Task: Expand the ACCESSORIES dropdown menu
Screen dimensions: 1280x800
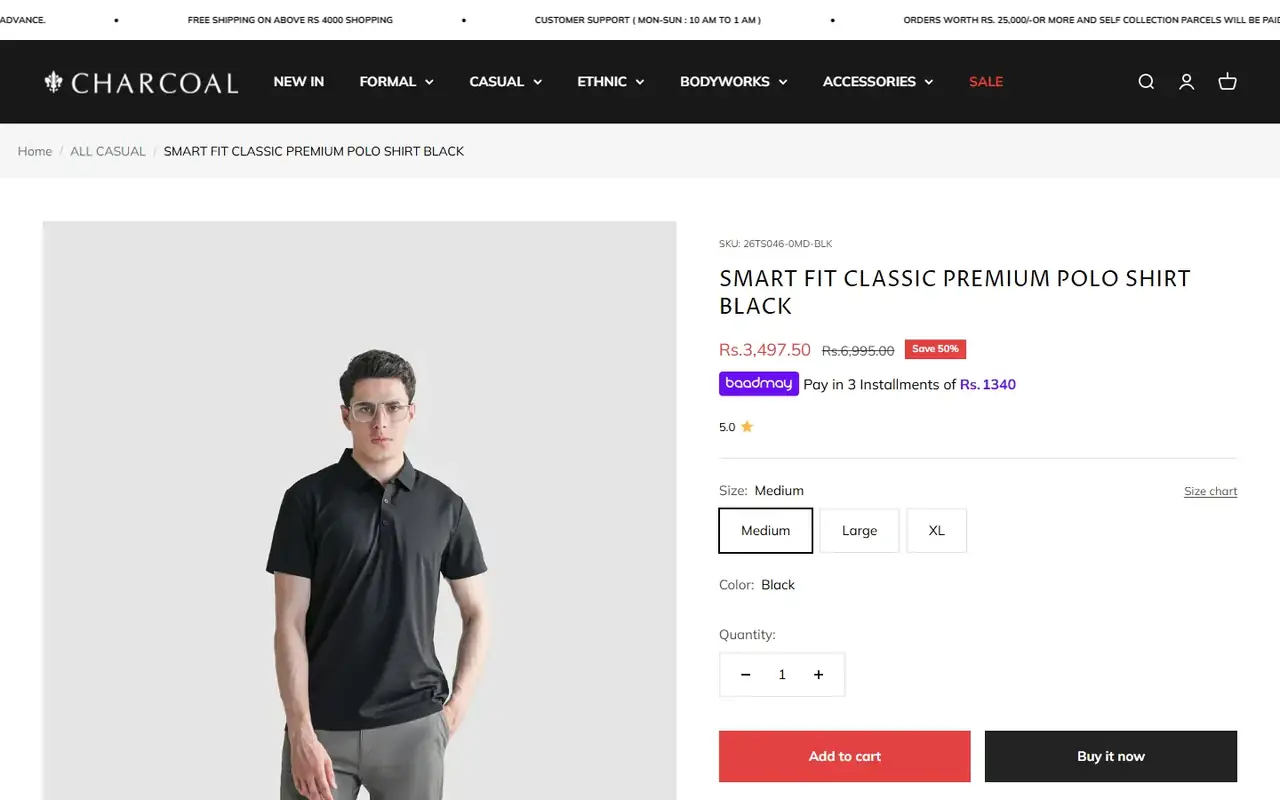Action: [x=877, y=82]
